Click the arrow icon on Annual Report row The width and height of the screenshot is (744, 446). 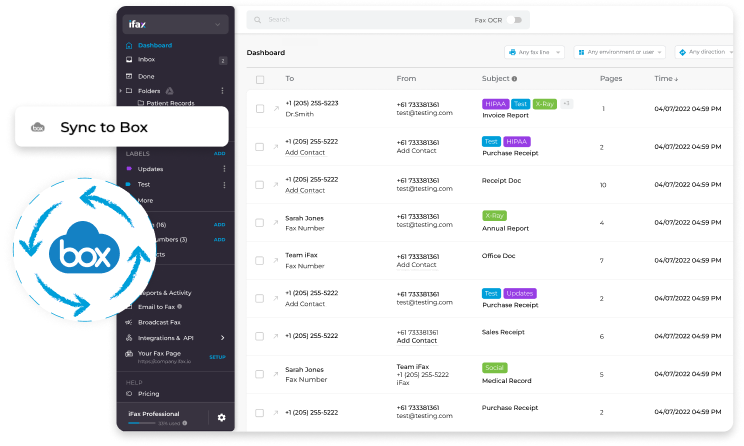pos(276,223)
